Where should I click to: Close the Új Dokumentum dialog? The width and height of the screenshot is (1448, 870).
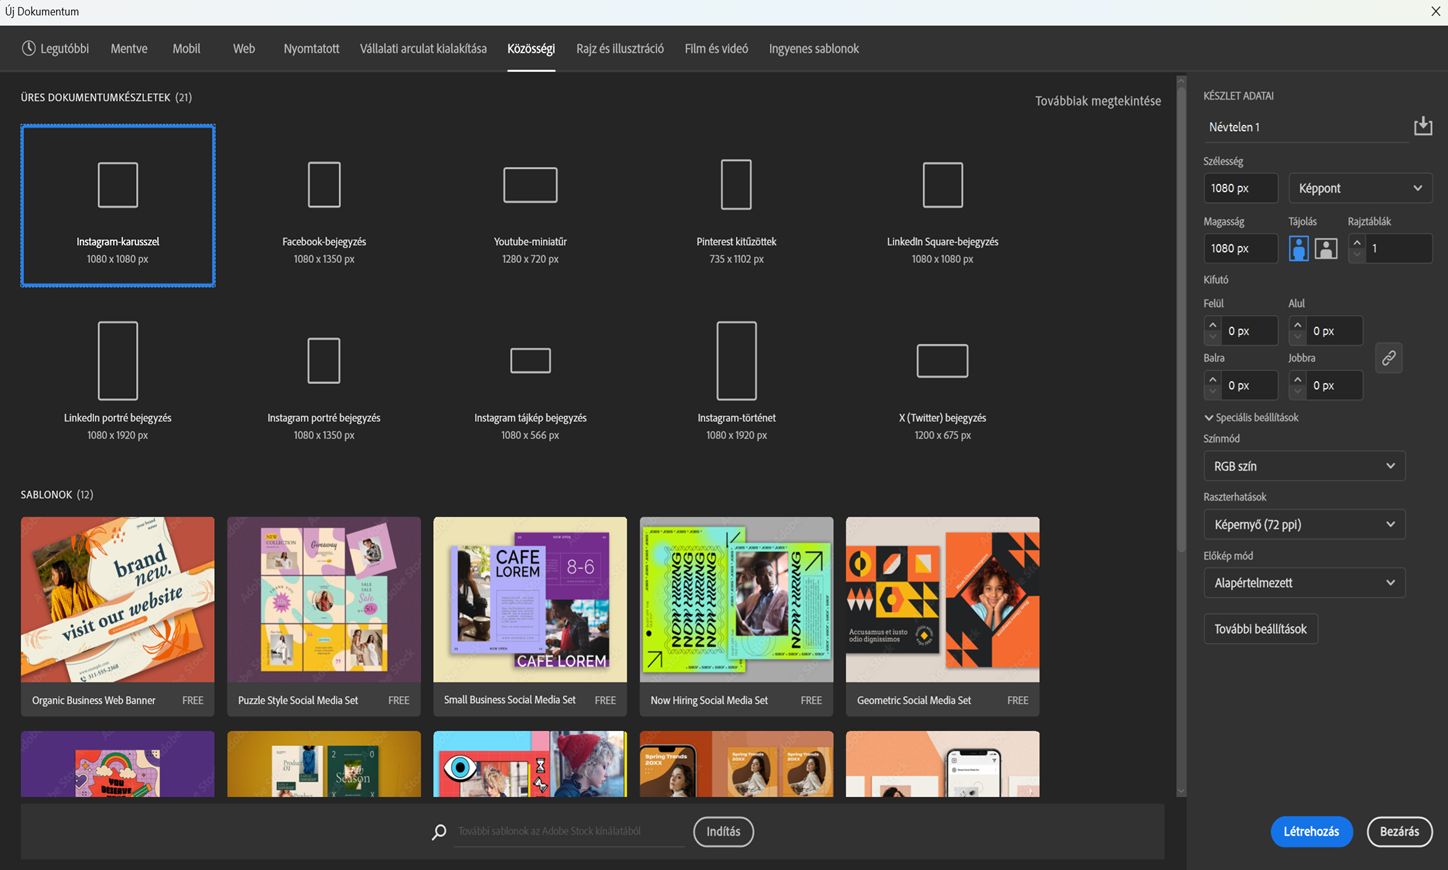point(1435,12)
